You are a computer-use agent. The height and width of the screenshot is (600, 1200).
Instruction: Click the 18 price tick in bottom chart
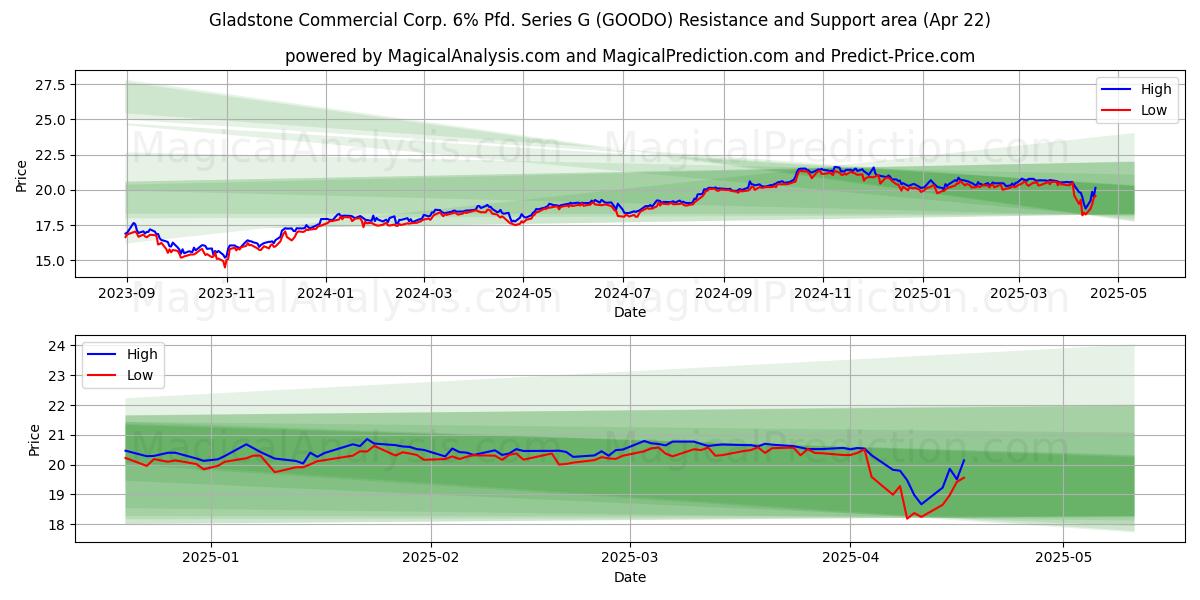[x=58, y=525]
